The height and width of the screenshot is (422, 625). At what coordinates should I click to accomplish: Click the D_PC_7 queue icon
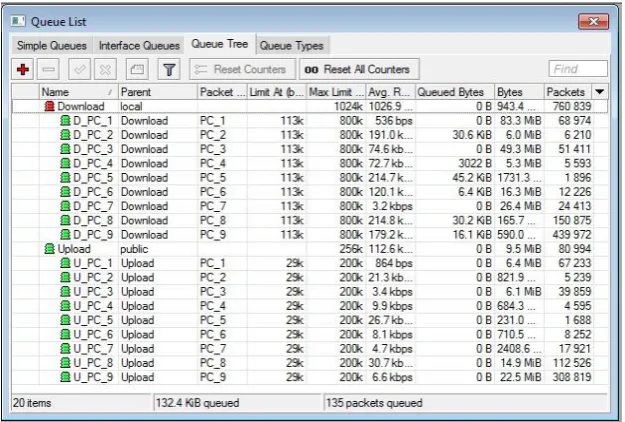tap(65, 206)
